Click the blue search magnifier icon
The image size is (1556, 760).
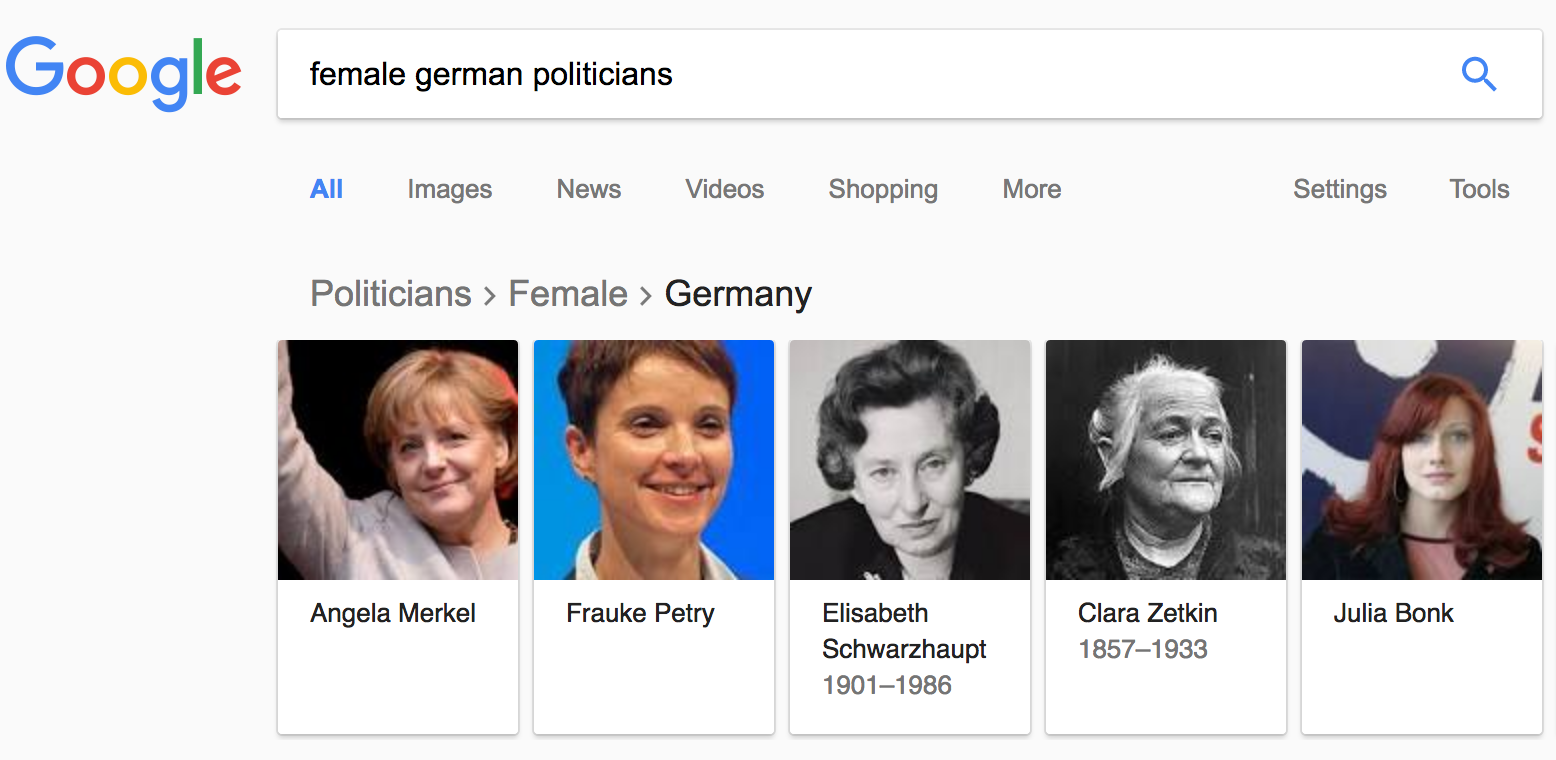[x=1478, y=74]
